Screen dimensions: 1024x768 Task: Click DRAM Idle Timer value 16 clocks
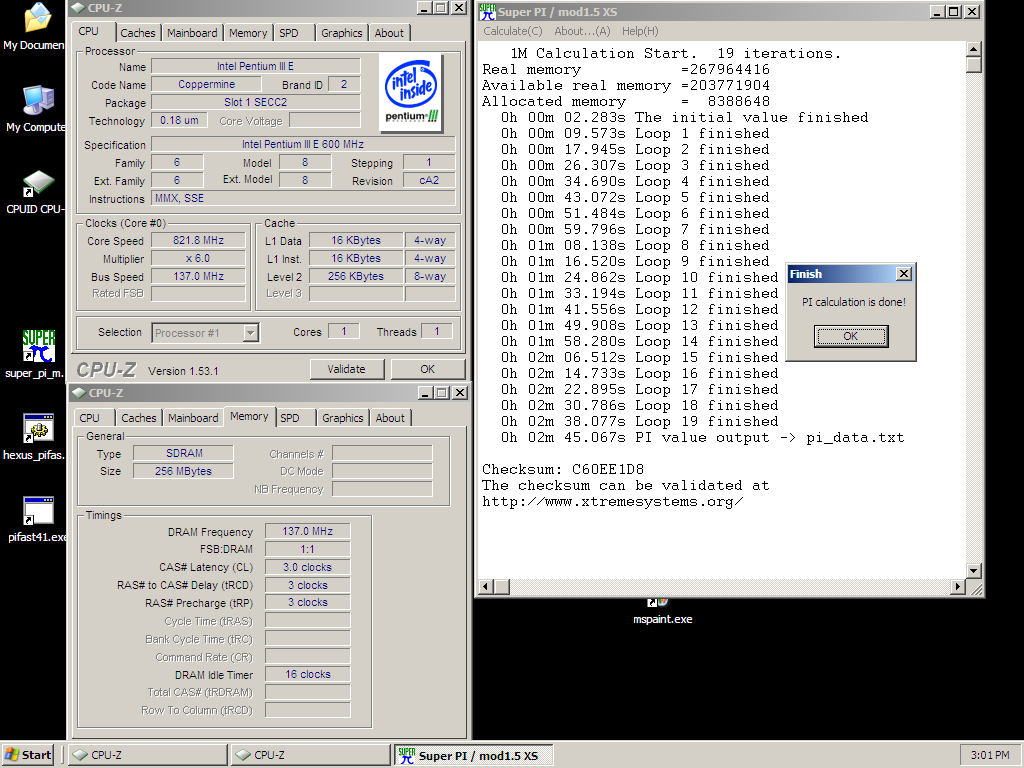(308, 675)
